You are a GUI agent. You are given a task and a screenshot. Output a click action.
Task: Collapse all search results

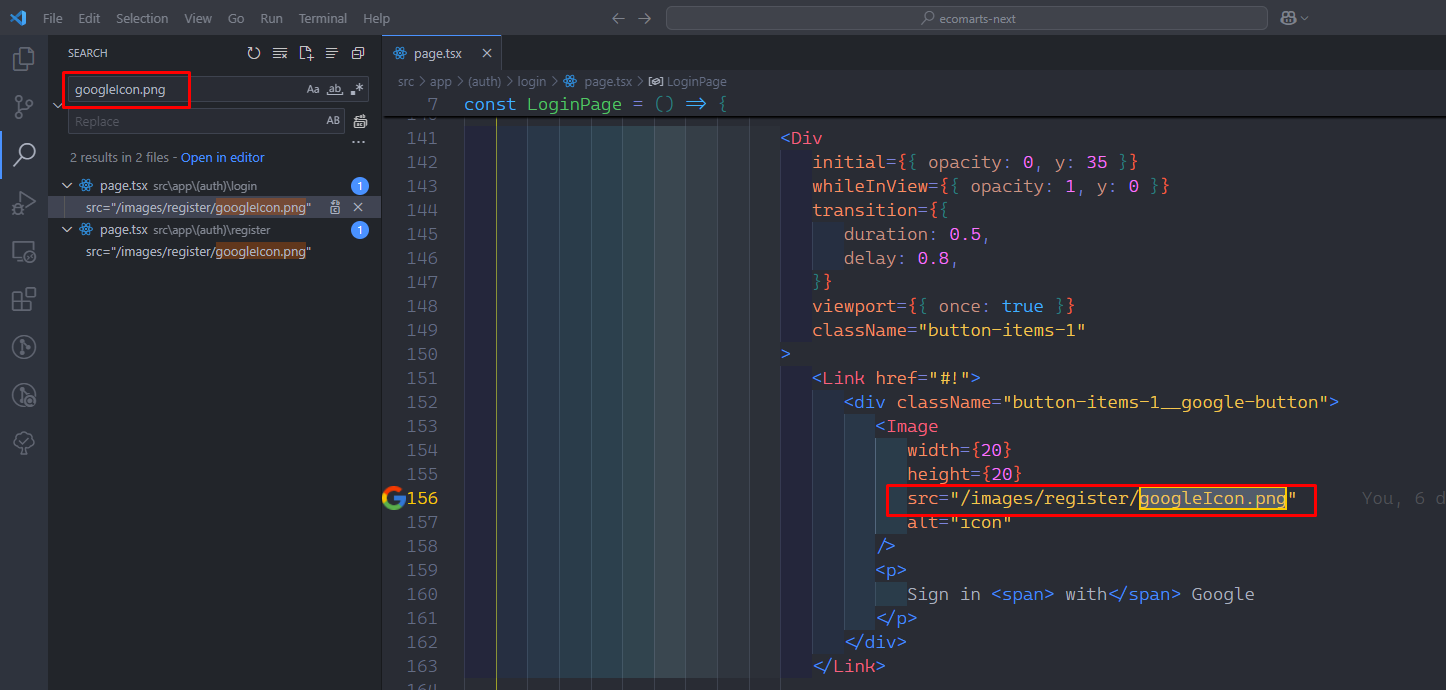click(x=358, y=53)
